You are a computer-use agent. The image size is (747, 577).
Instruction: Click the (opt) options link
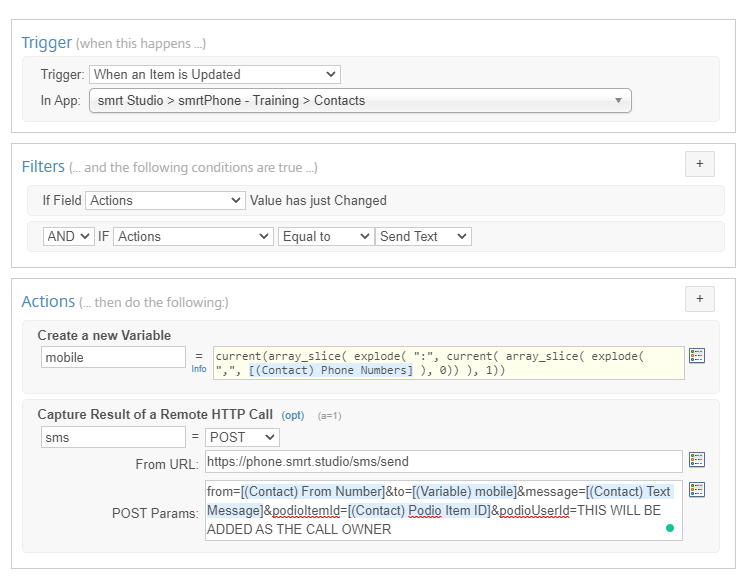(292, 414)
